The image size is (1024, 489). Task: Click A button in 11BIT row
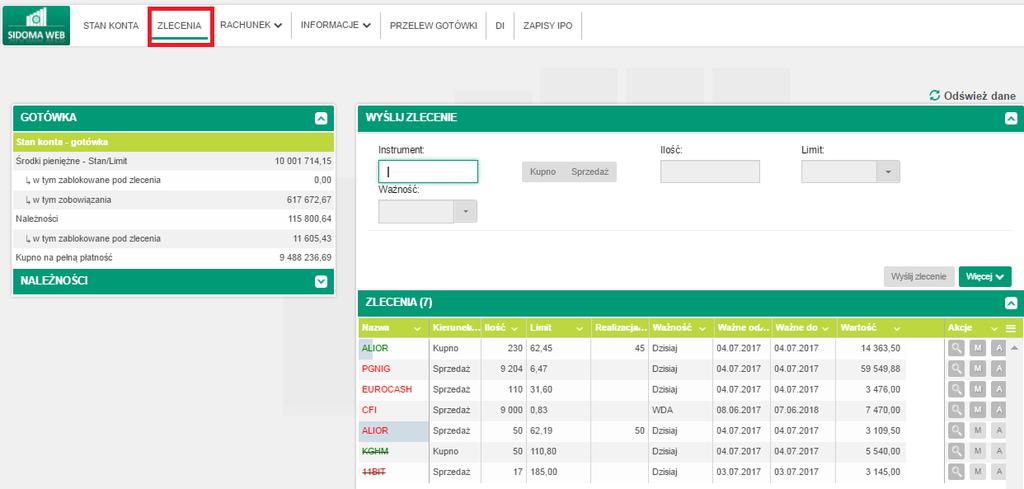pyautogui.click(x=999, y=472)
